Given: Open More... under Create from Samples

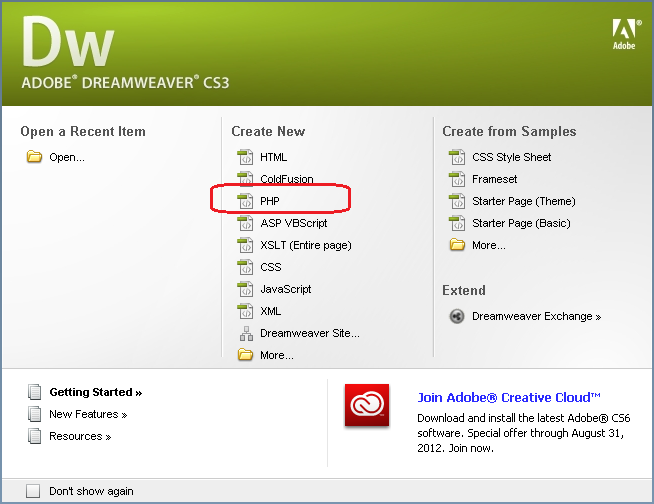Looking at the screenshot, I should click(x=489, y=245).
